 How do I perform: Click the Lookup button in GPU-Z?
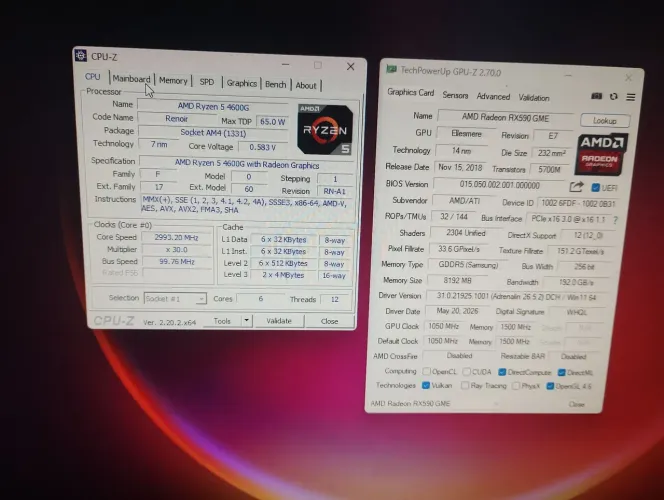pyautogui.click(x=605, y=121)
